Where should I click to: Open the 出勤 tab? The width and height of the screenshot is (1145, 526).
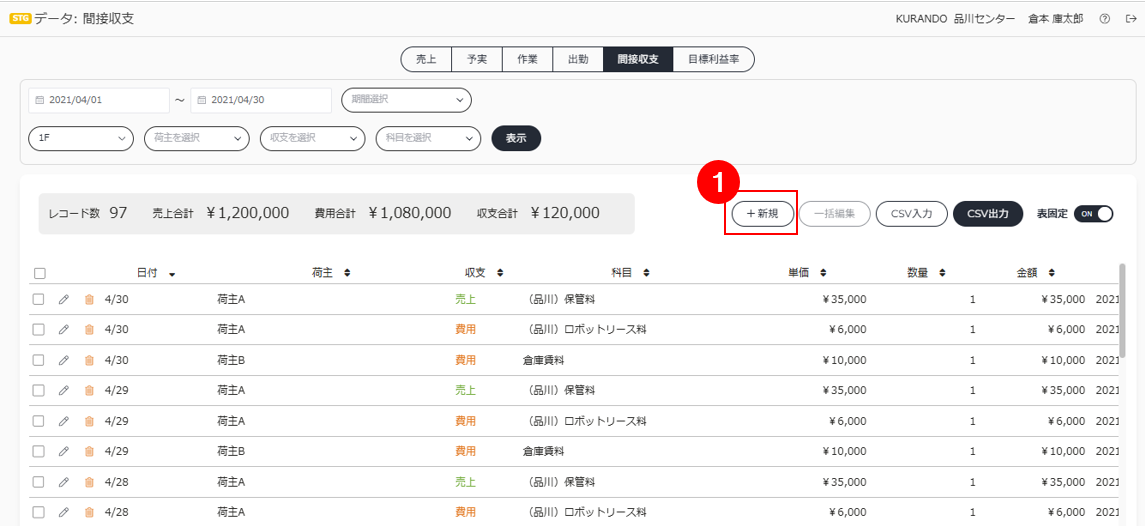tap(578, 60)
